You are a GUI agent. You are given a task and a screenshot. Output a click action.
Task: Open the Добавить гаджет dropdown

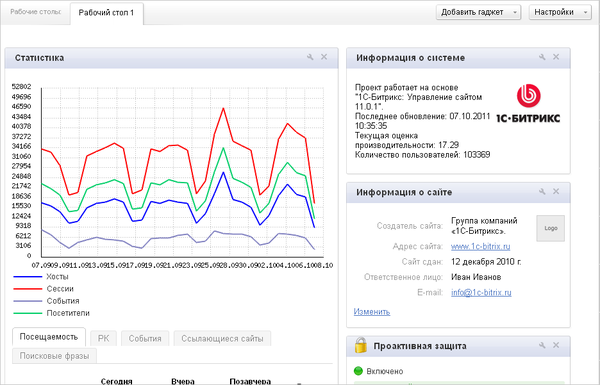pyautogui.click(x=478, y=12)
